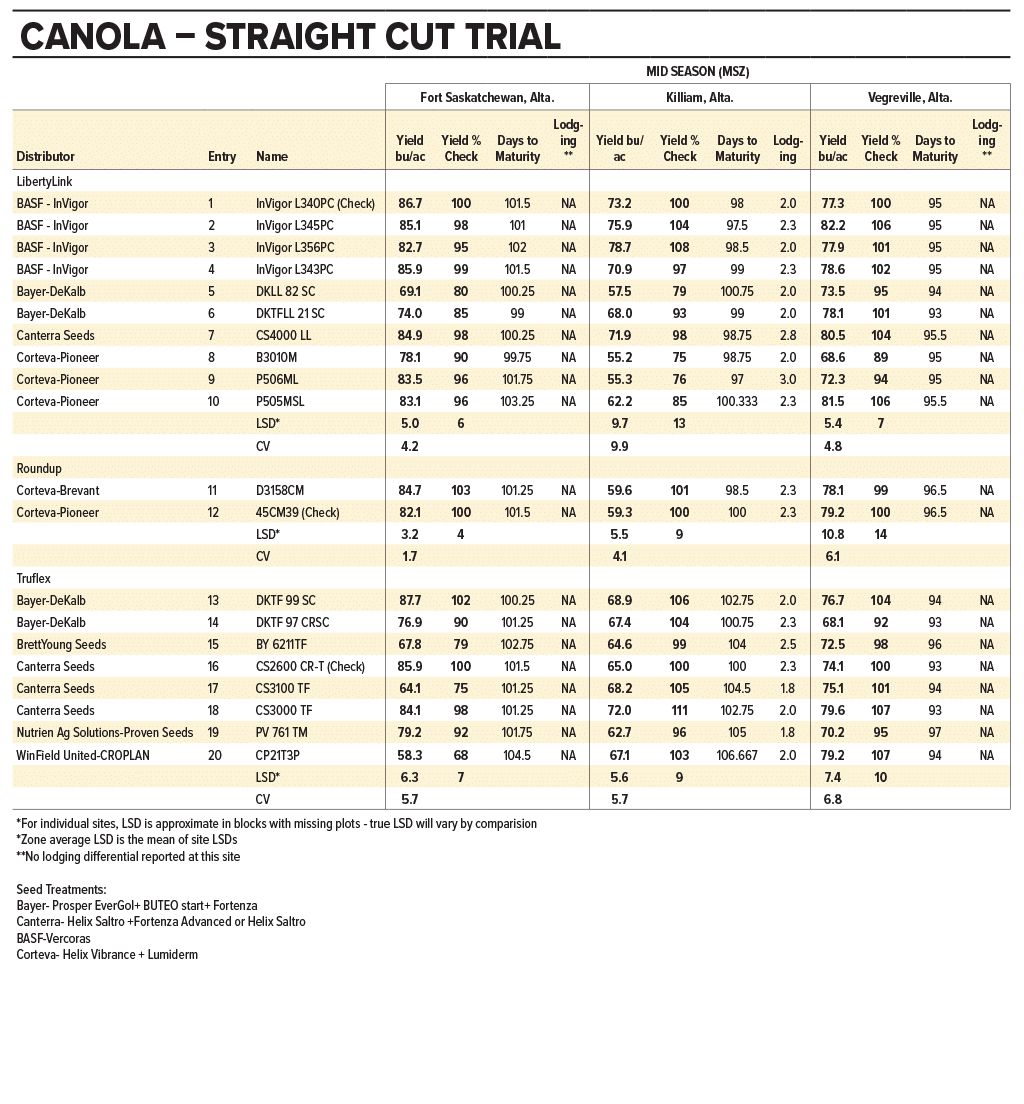Click the 'BASF-Vercoras' seed treatment line
This screenshot has width=1024, height=1104.
click(54, 938)
